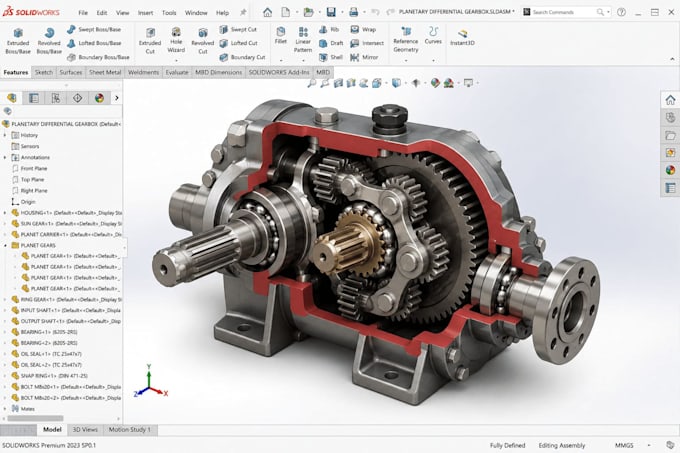Toggle Instant3D on or off
This screenshot has width=680, height=453.
coord(462,37)
